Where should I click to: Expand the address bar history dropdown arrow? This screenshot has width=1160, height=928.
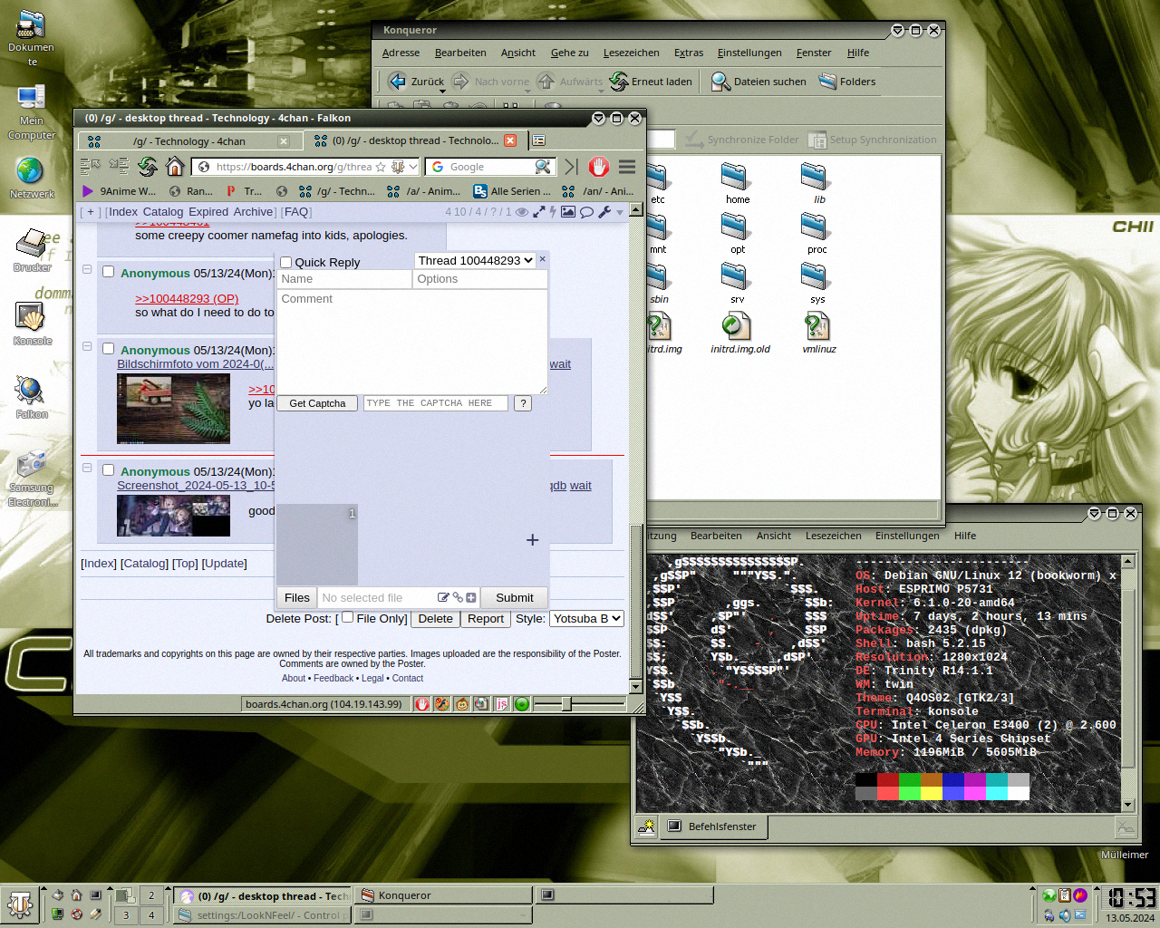click(413, 167)
